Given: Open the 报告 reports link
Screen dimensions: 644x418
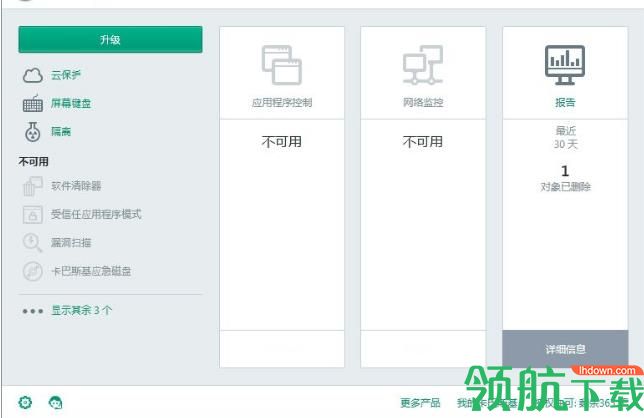Looking at the screenshot, I should pyautogui.click(x=565, y=102).
